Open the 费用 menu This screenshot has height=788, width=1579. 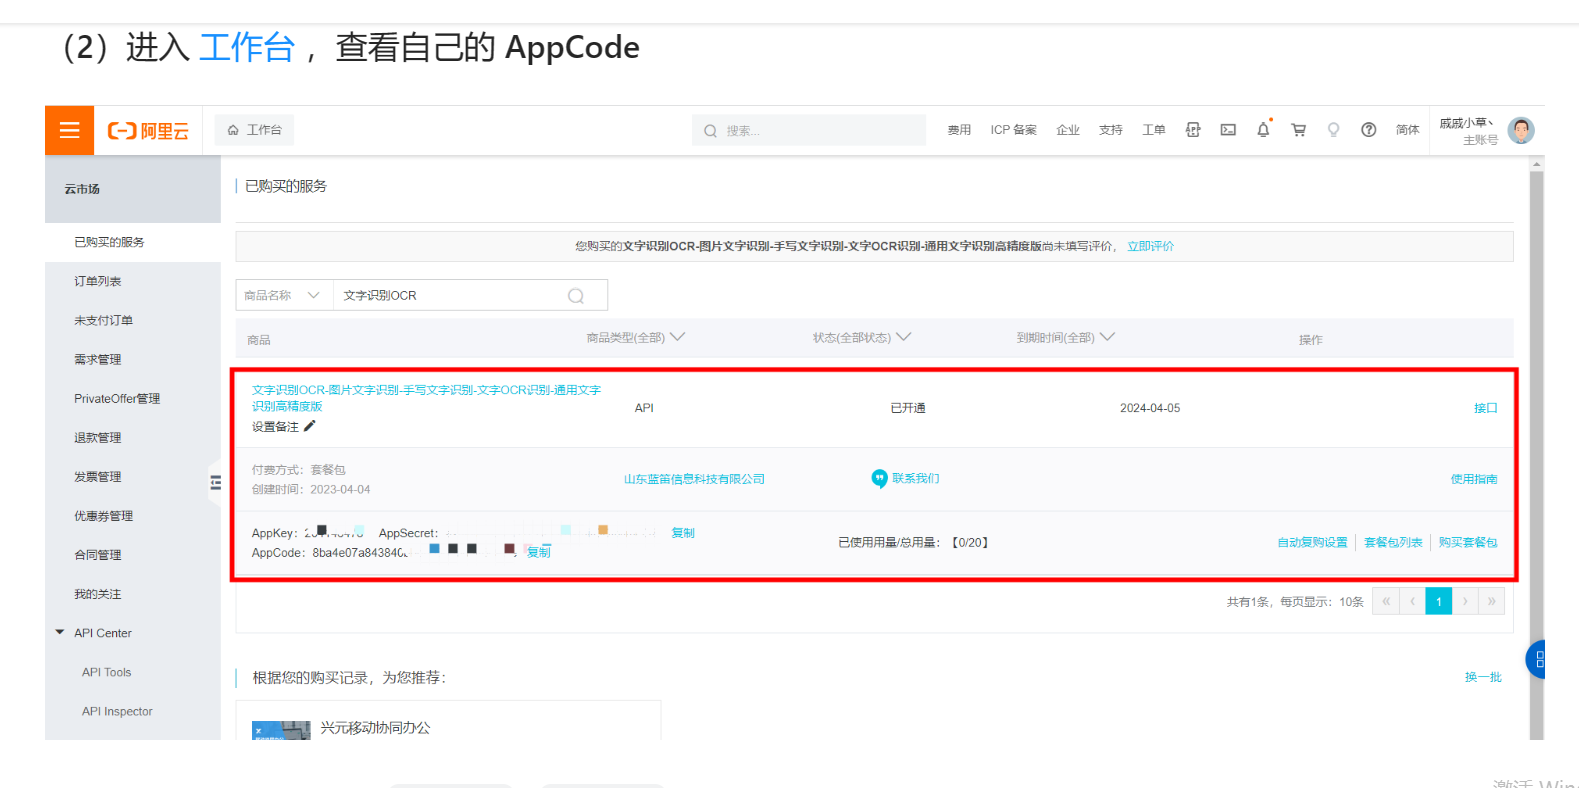[x=959, y=130]
